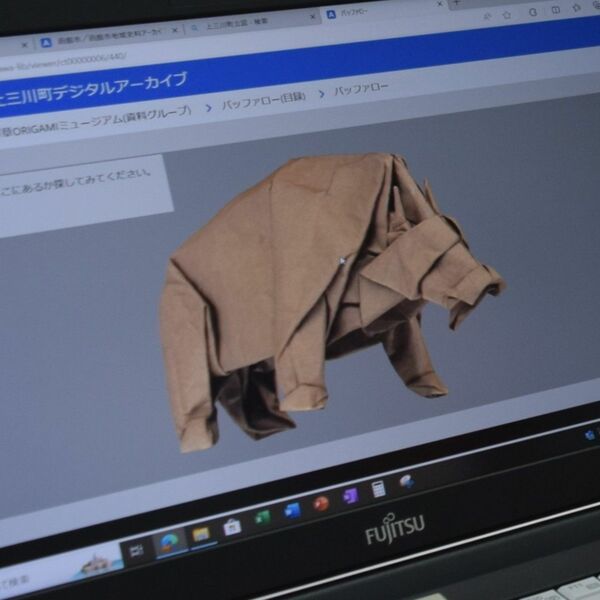Close the 函館市 archive tab

tap(175, 30)
